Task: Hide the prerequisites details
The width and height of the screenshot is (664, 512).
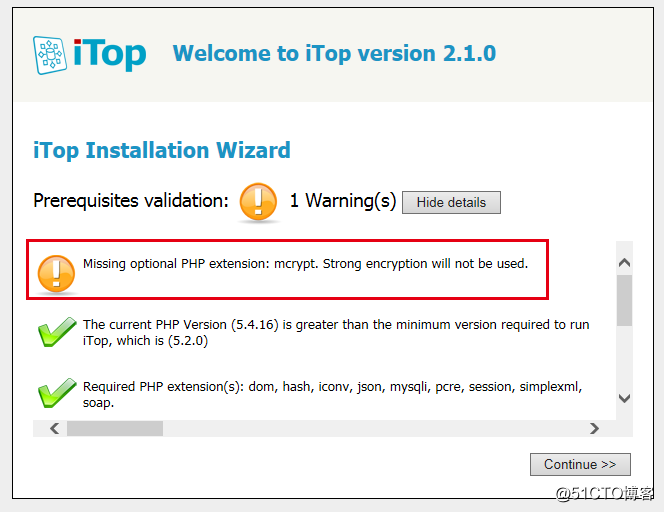Action: tap(451, 202)
